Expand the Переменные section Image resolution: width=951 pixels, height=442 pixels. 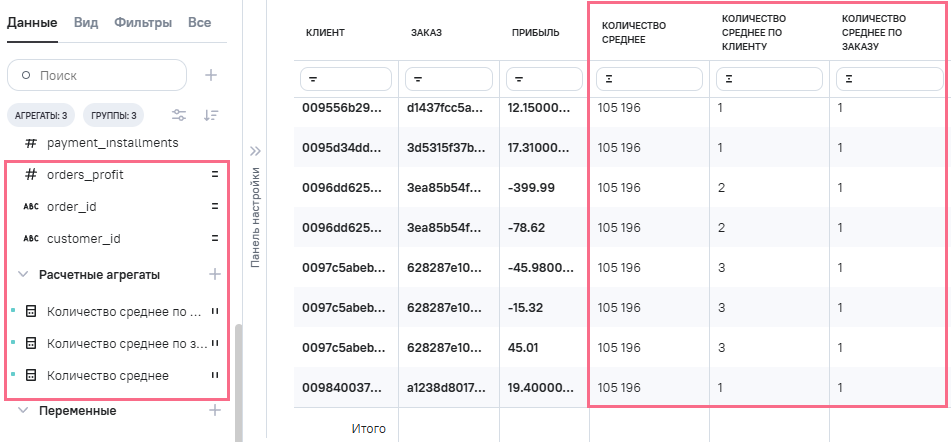[x=23, y=410]
